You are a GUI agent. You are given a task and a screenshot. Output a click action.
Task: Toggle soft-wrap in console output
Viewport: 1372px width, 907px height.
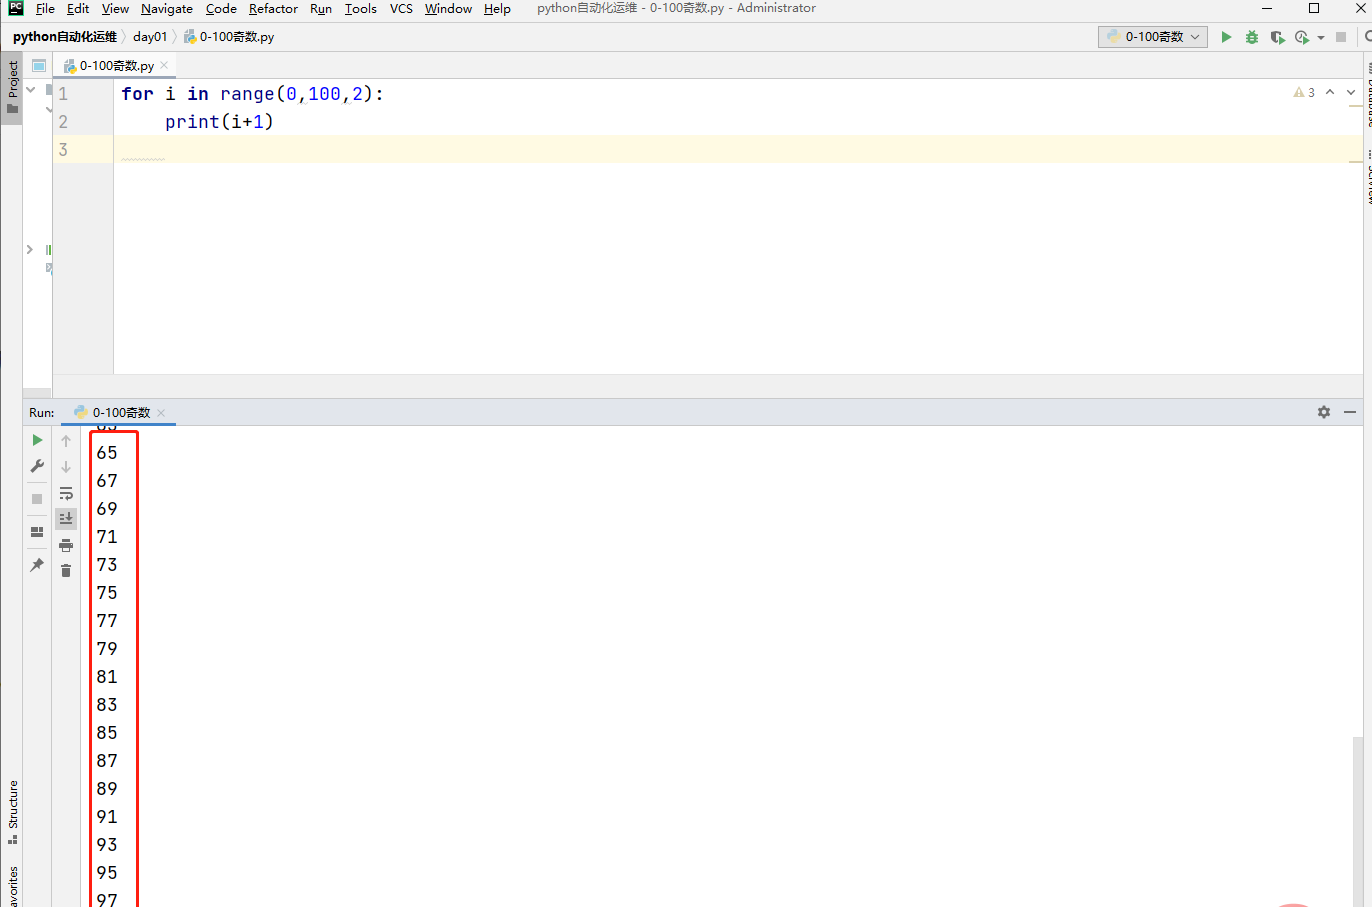66,493
